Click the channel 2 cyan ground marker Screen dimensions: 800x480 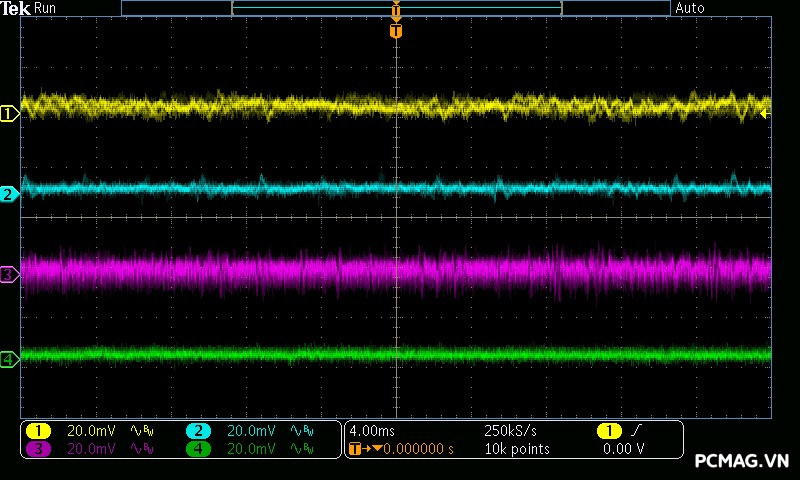point(9,194)
